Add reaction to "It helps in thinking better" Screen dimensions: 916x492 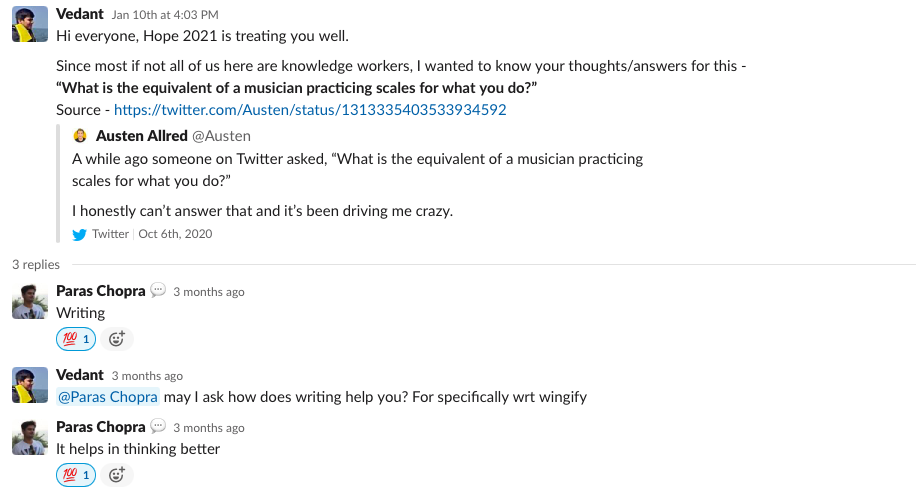117,475
